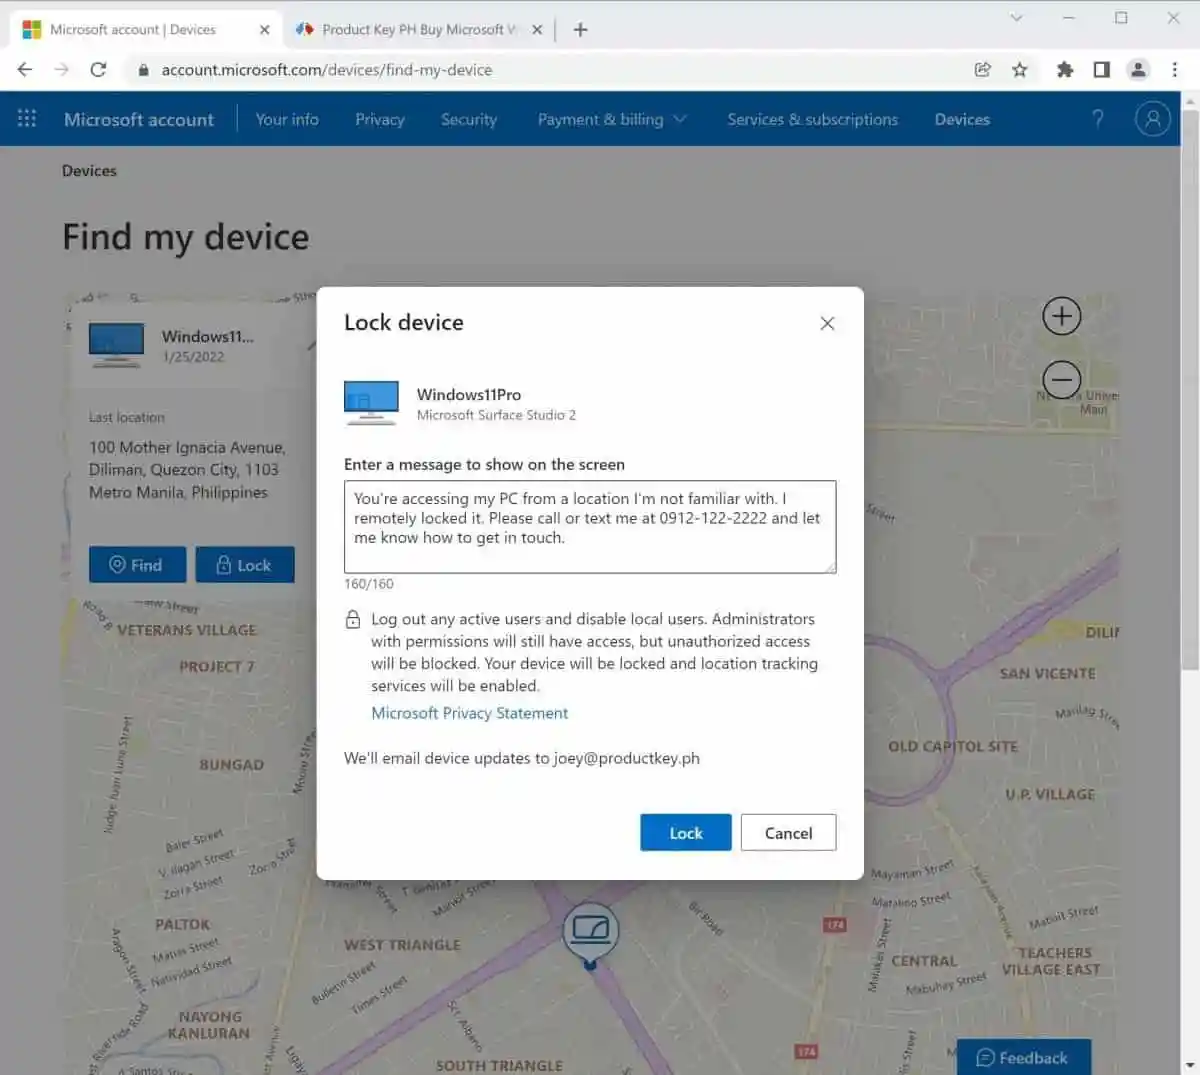This screenshot has height=1075, width=1200.
Task: Reload the page with refresh icon
Action: click(98, 70)
